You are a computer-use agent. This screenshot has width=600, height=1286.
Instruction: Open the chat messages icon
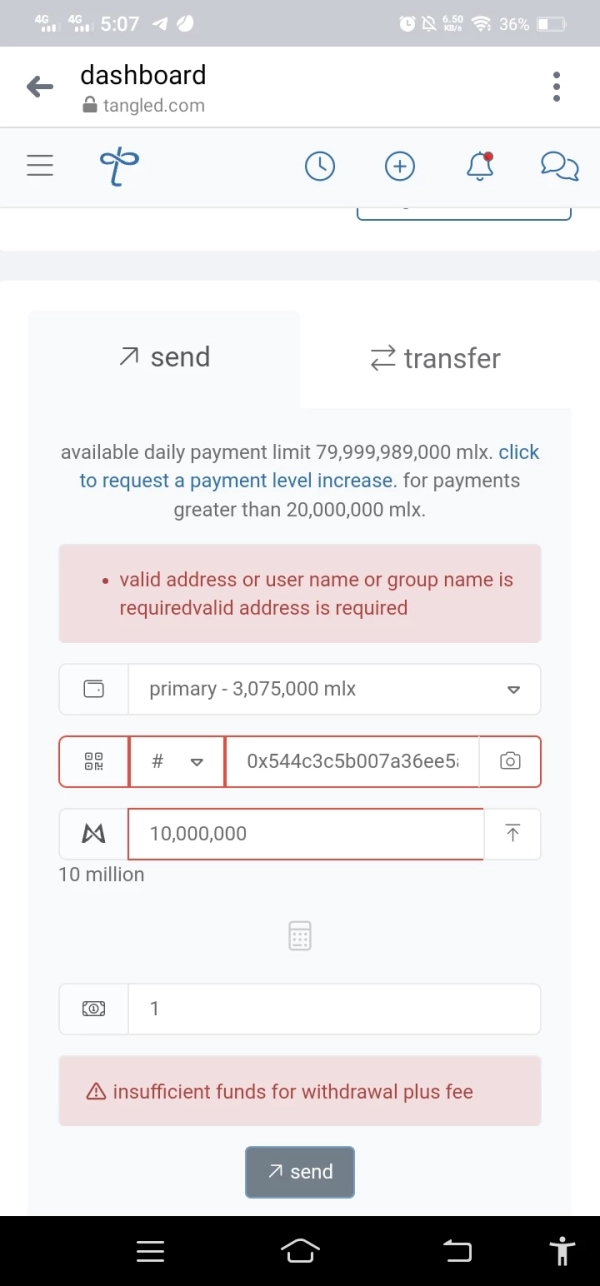pos(560,166)
